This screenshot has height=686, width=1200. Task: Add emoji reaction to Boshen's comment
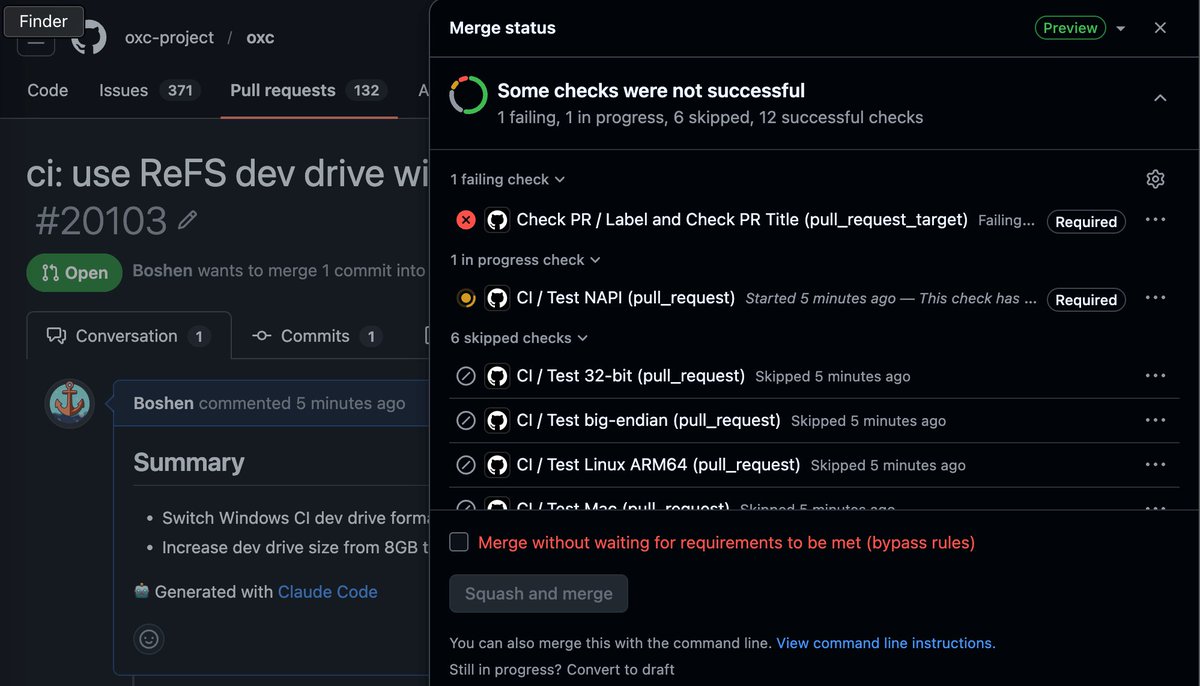click(149, 639)
